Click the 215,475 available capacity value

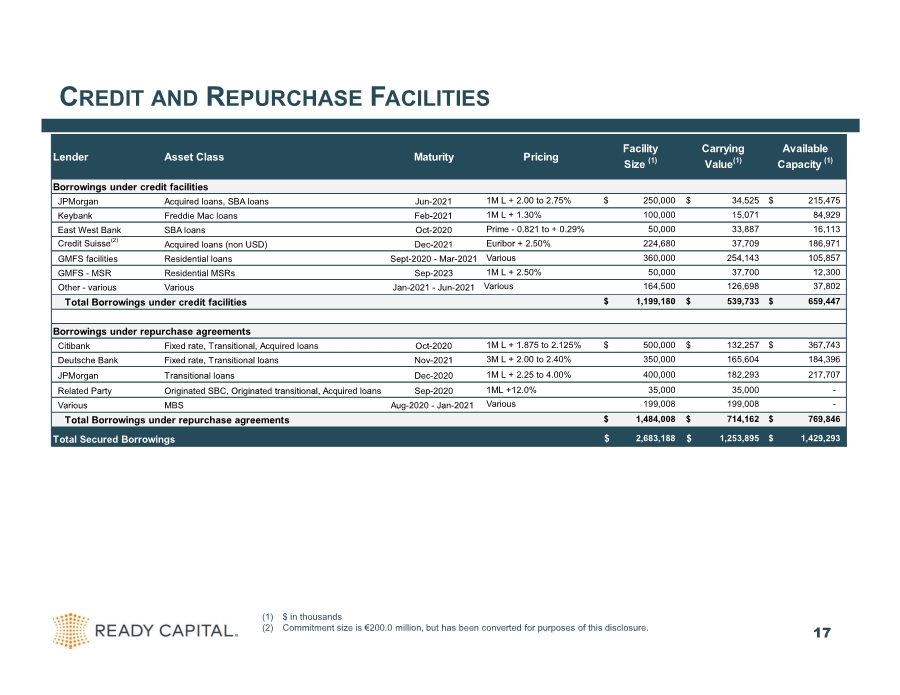(824, 201)
